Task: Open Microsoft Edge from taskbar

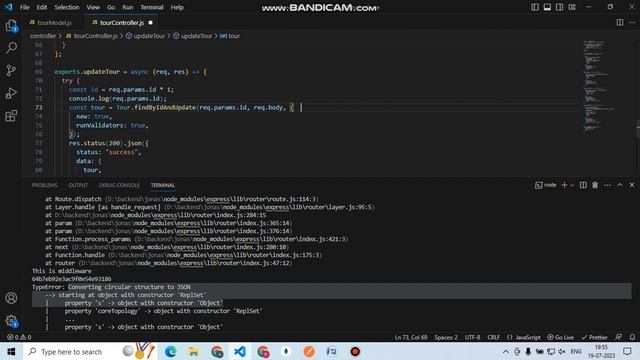Action: (171, 351)
